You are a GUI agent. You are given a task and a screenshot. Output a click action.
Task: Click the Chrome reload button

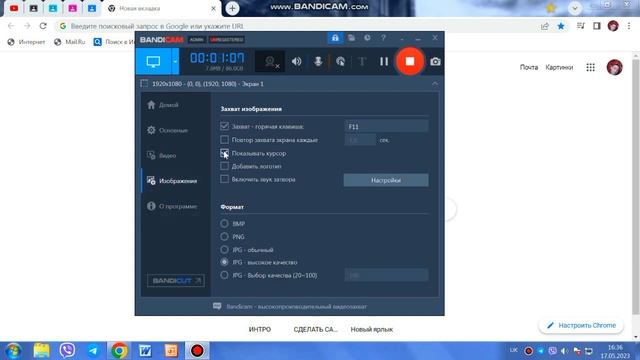tap(43, 26)
